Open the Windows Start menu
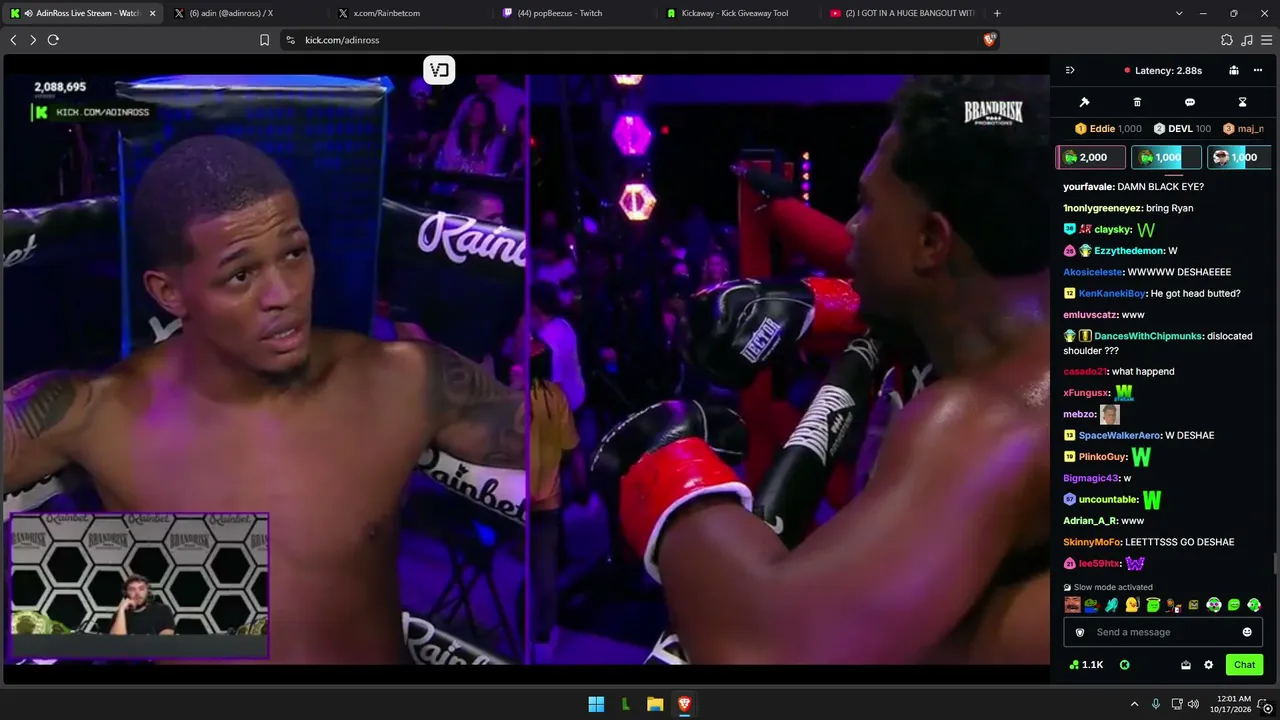 (x=596, y=704)
